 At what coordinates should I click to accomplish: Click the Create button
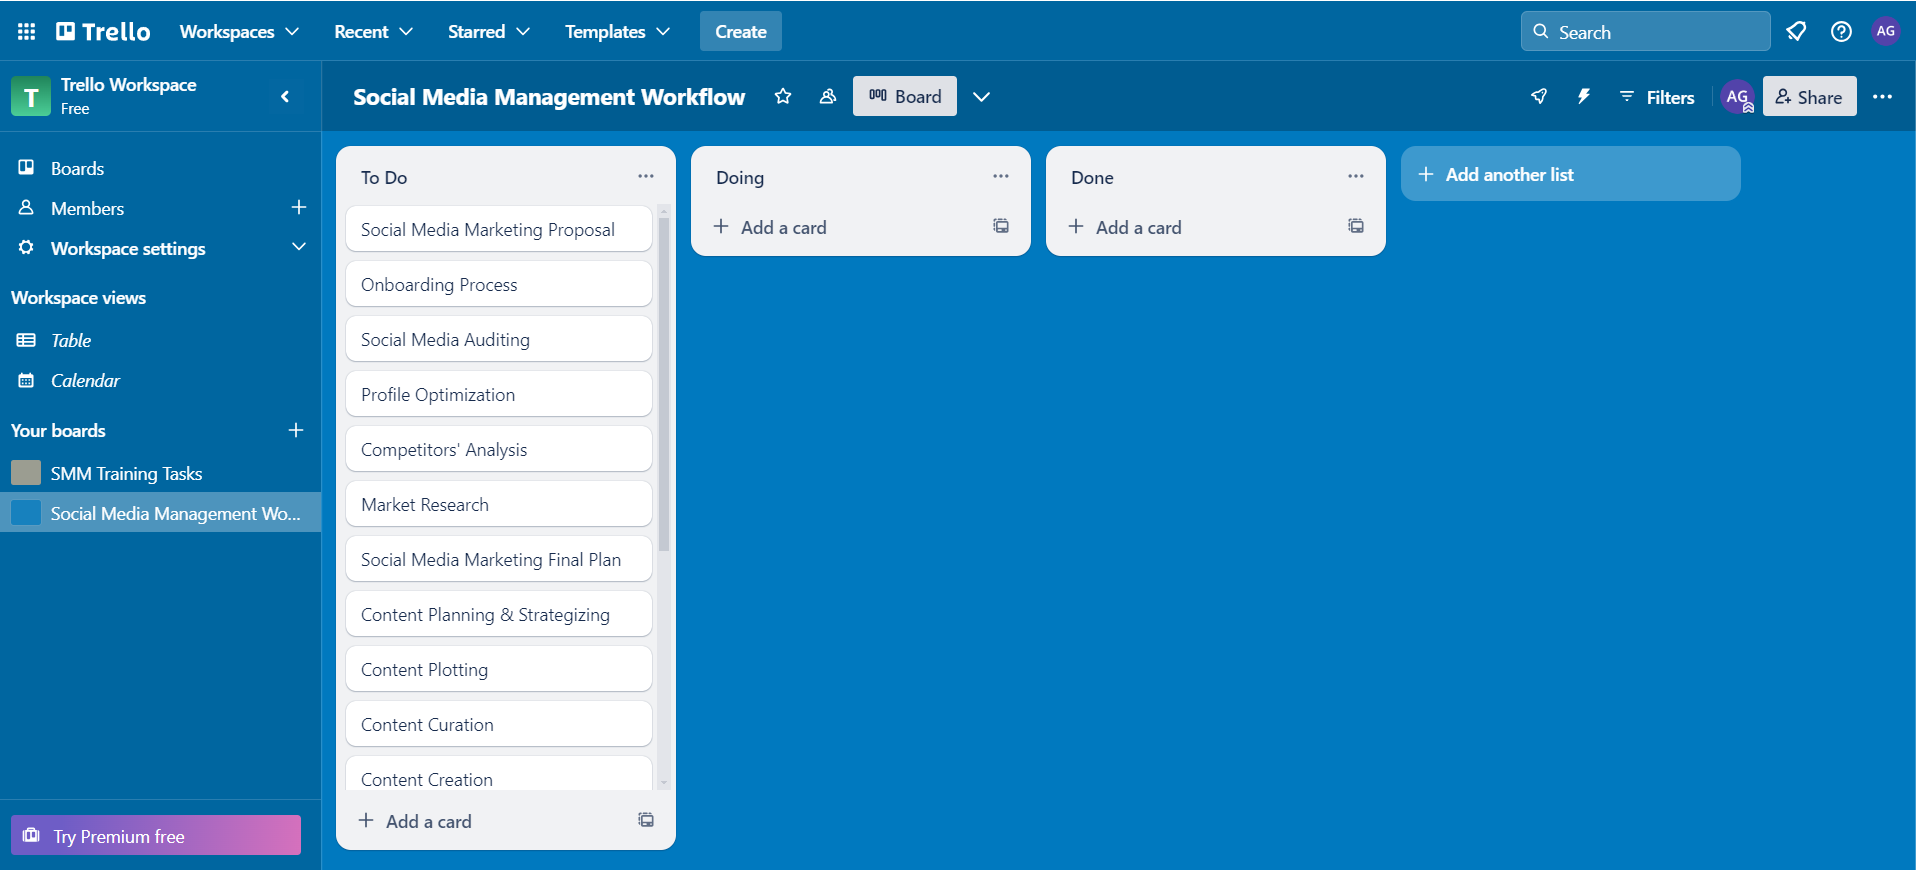coord(741,32)
